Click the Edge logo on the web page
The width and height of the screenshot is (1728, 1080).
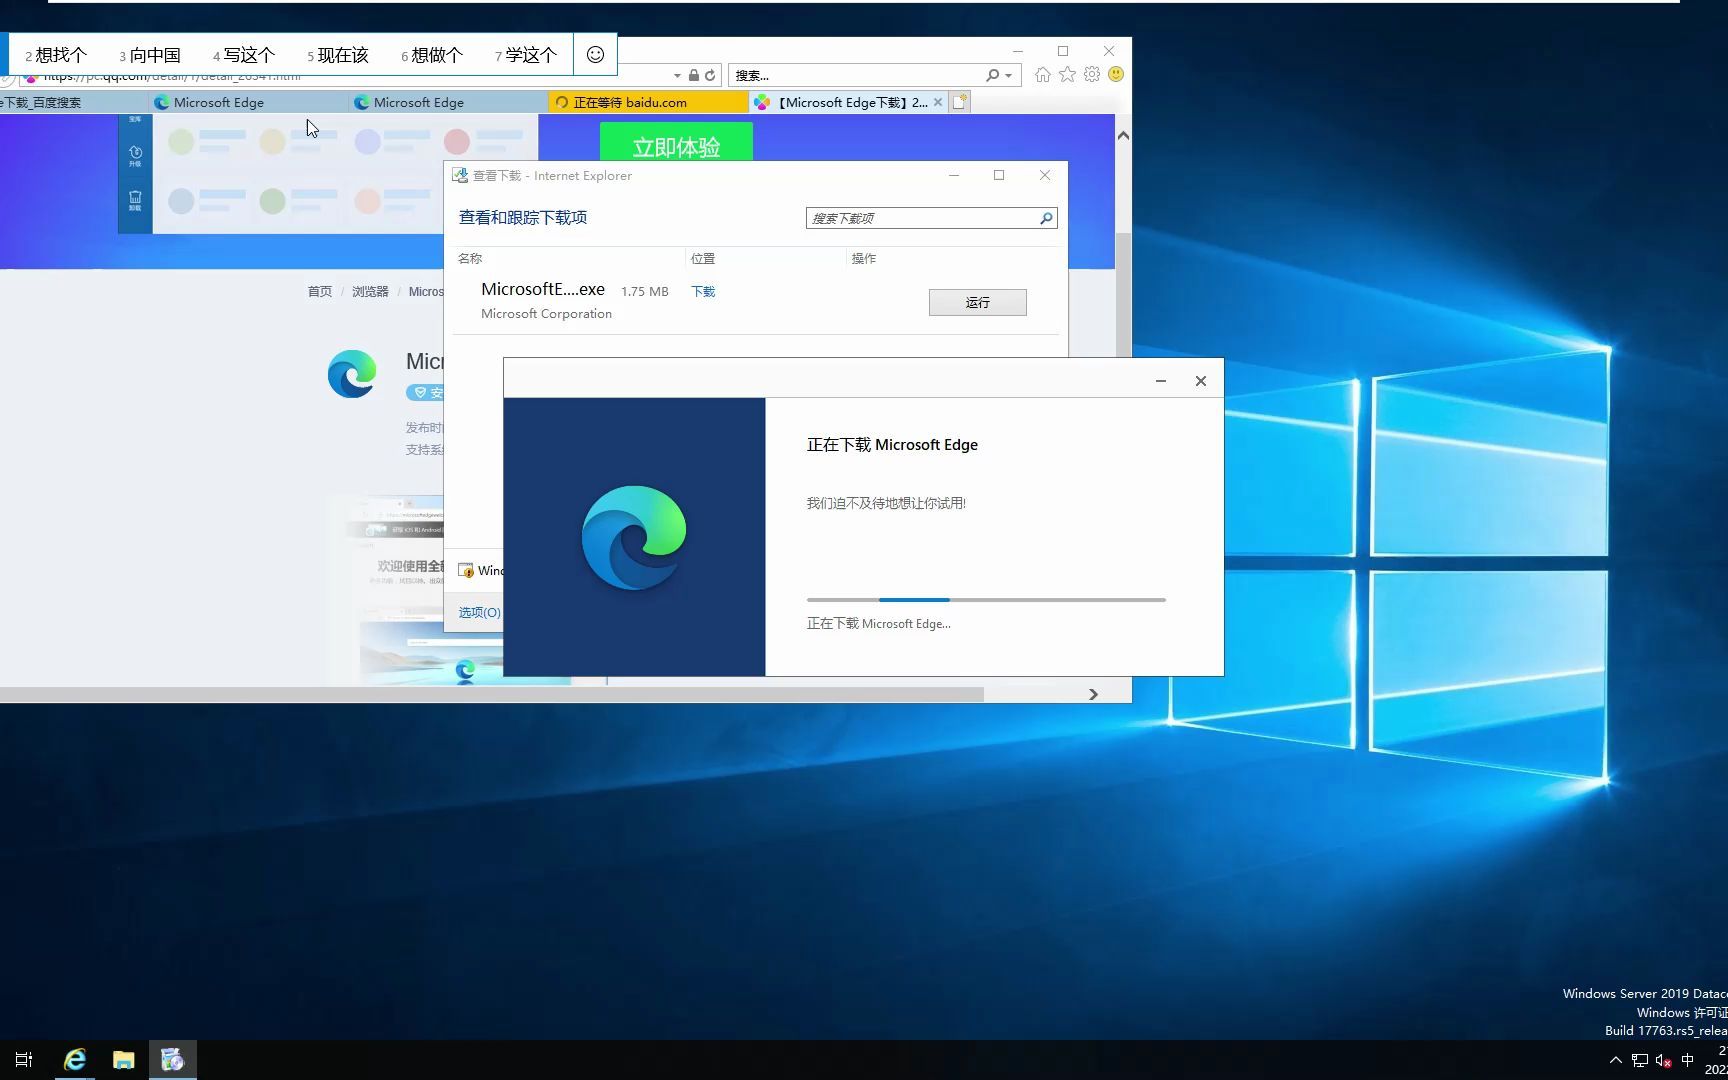[x=352, y=374]
